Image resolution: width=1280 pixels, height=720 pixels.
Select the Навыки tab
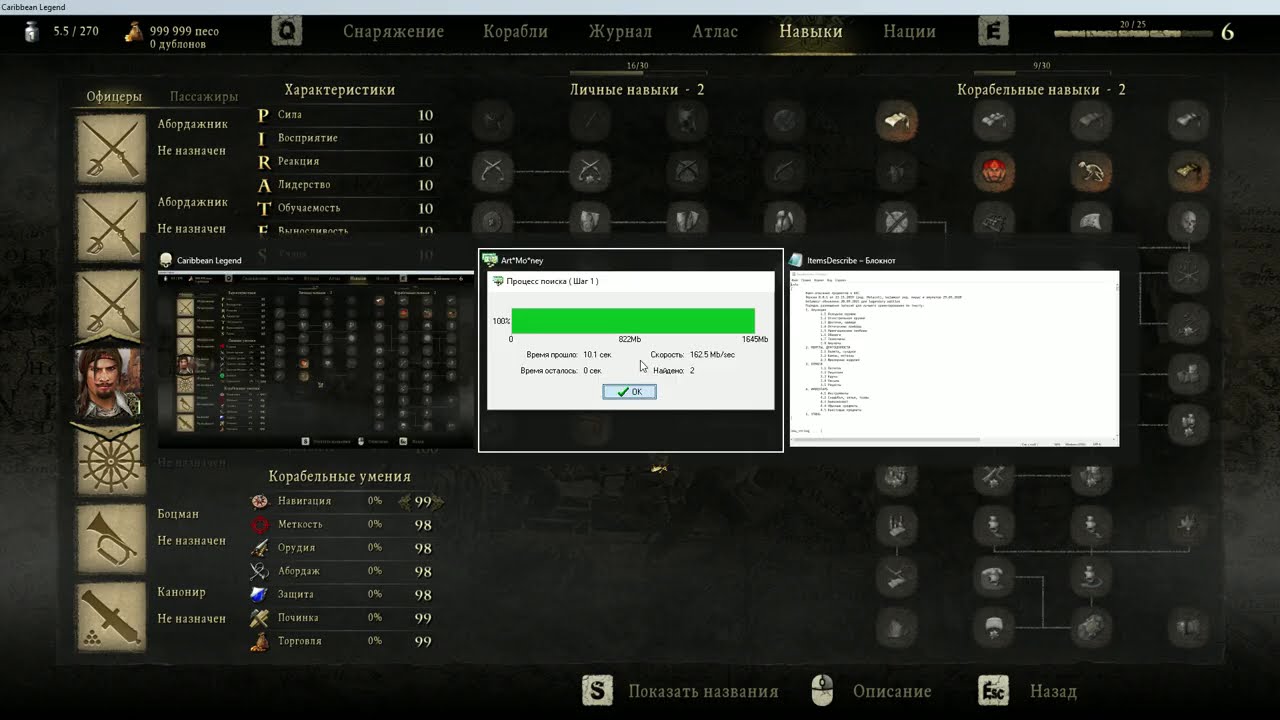(811, 31)
